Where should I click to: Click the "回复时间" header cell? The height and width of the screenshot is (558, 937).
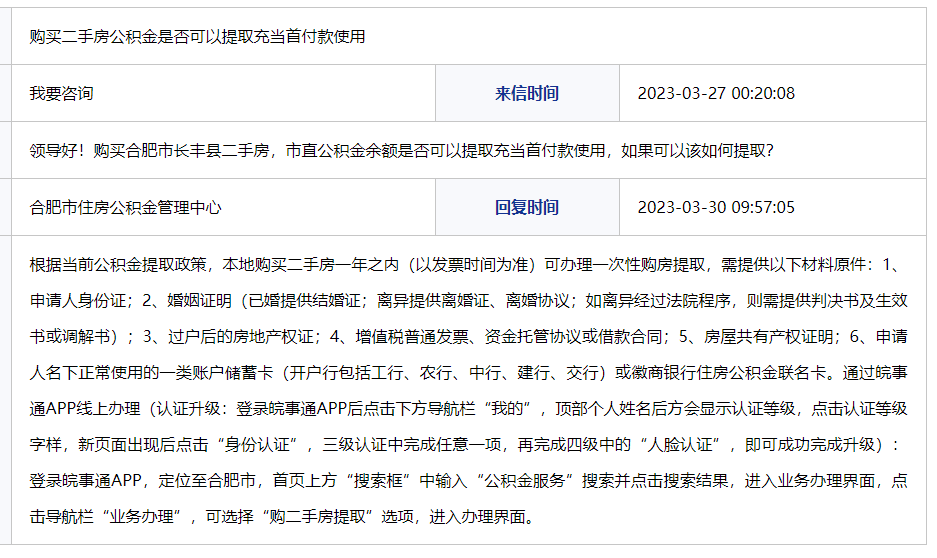527,207
